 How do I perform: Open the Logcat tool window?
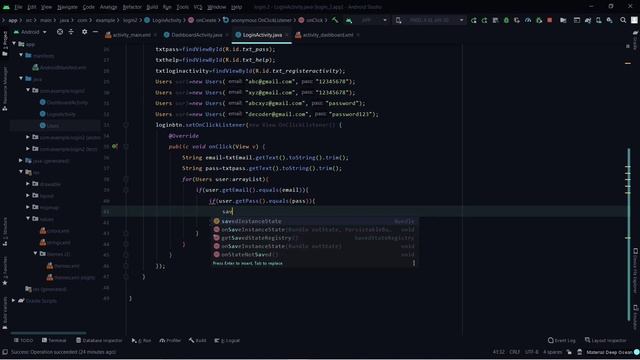227,340
